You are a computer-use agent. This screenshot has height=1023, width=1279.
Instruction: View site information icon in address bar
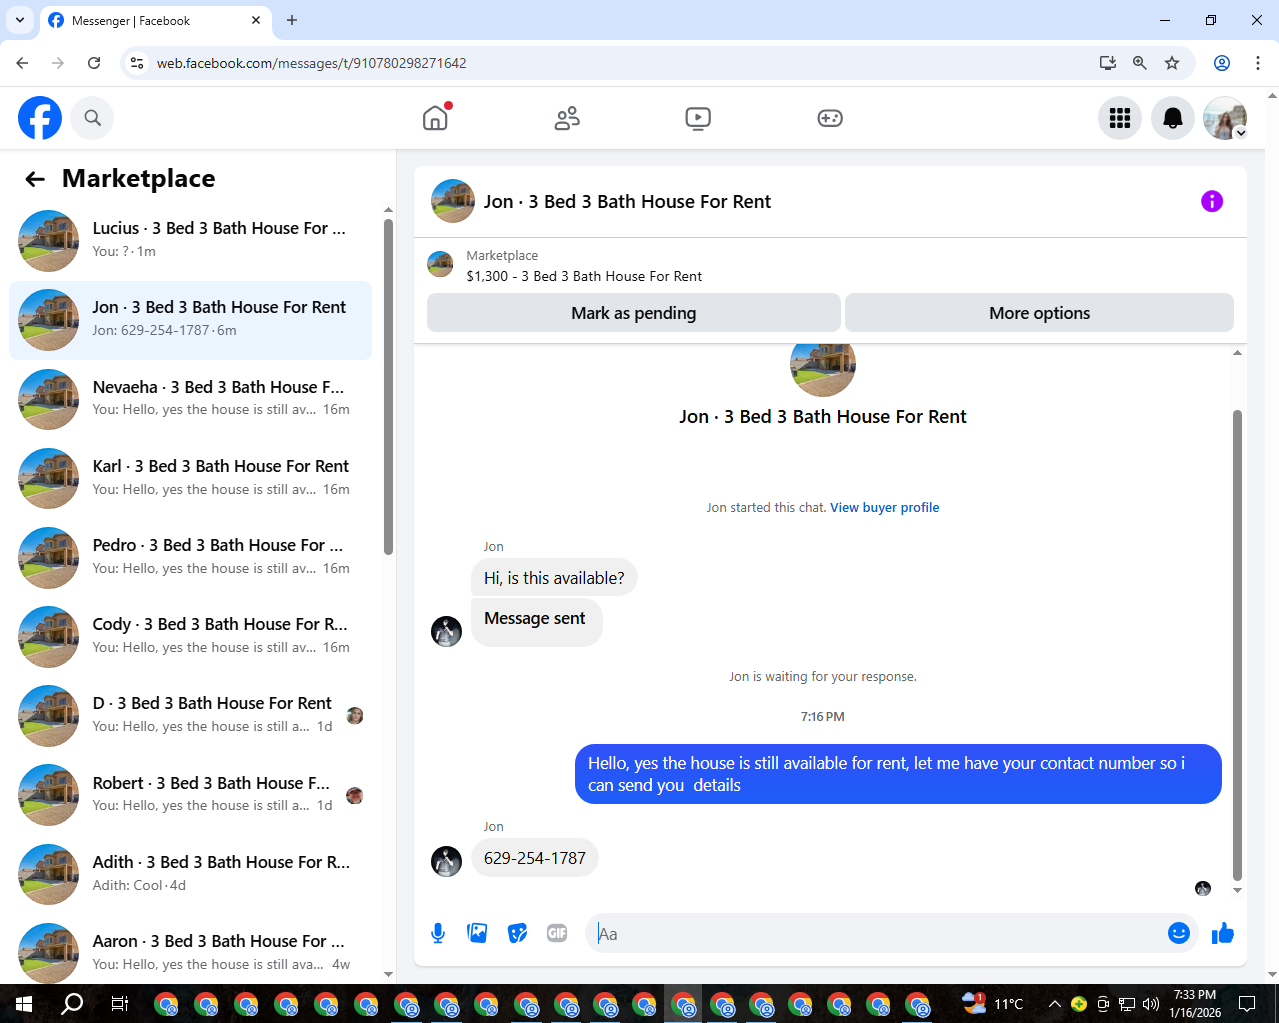pos(137,63)
